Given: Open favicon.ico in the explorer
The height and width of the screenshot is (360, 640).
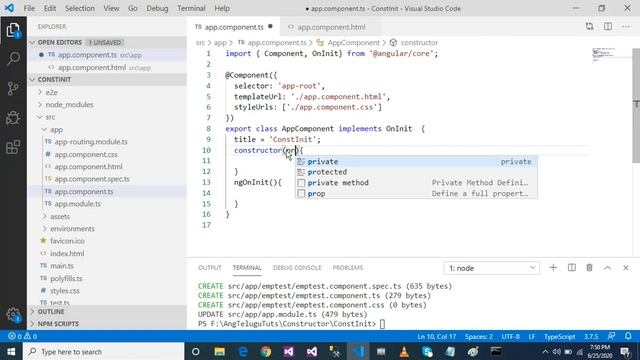Looking at the screenshot, I should [x=107, y=241].
